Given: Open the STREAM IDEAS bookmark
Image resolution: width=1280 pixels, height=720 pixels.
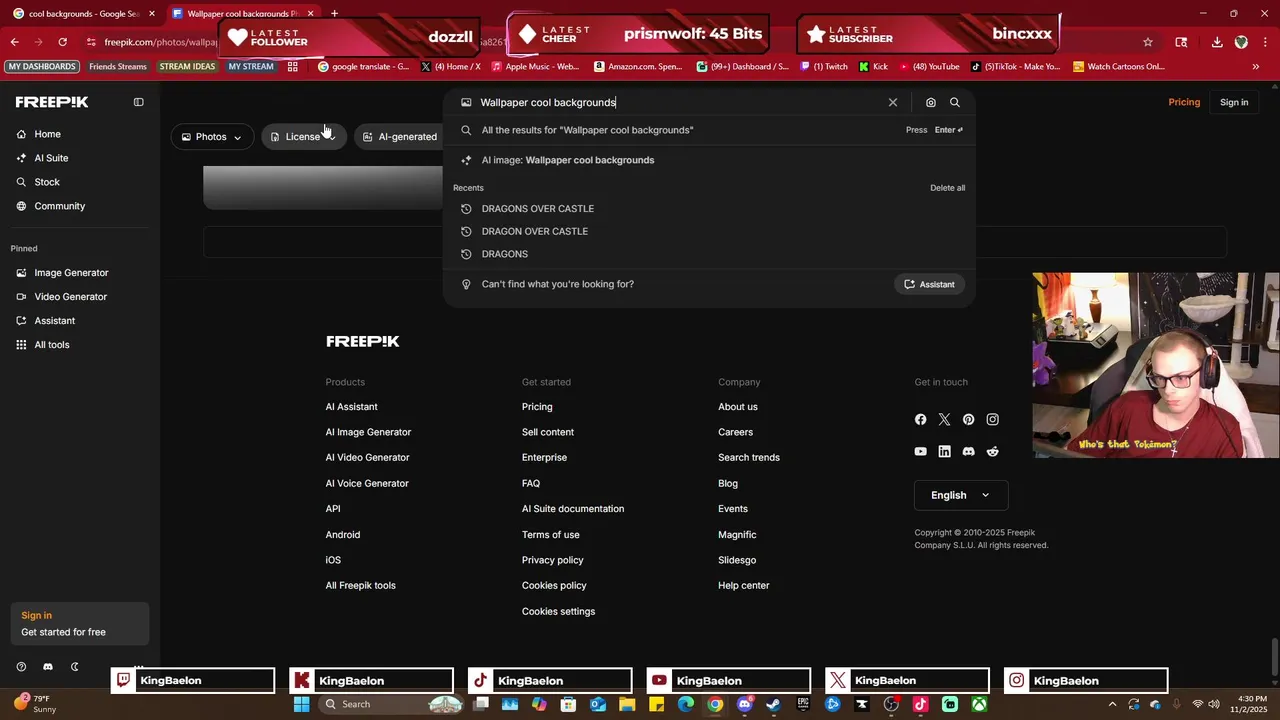Looking at the screenshot, I should (x=187, y=67).
